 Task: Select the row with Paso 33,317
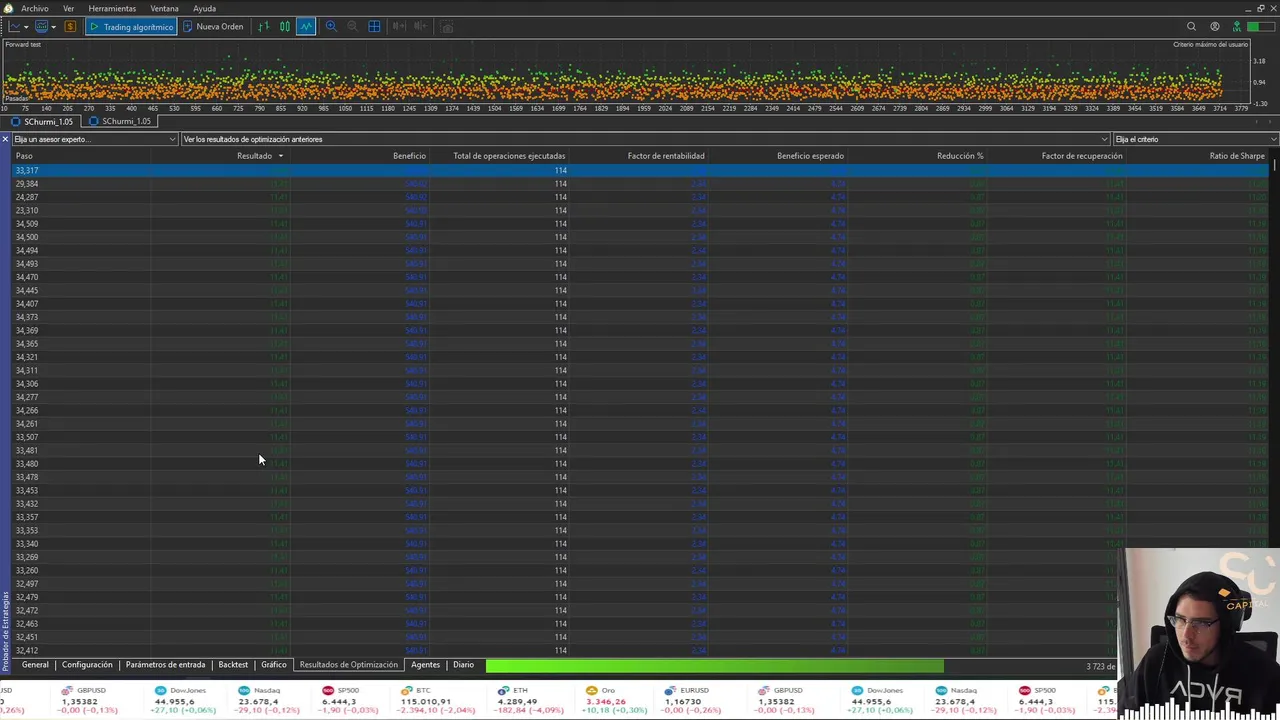pos(640,170)
